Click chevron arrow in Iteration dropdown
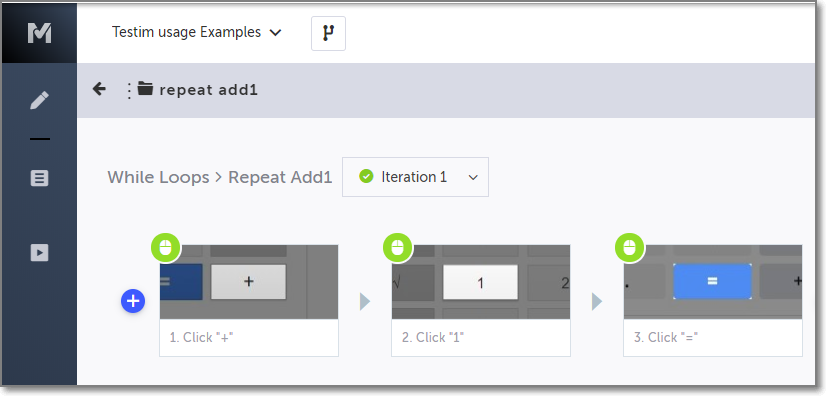The width and height of the screenshot is (826, 396). click(473, 178)
